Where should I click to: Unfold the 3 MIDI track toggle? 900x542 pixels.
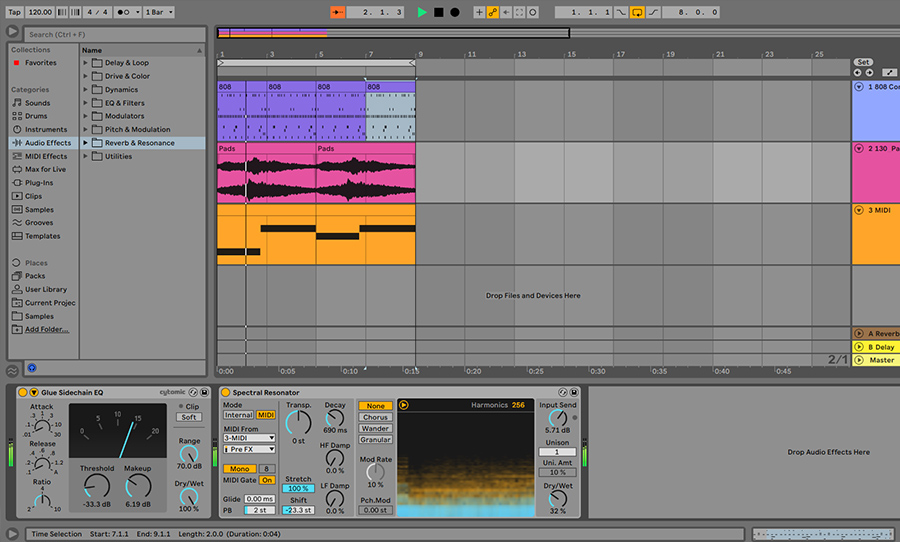tap(859, 210)
